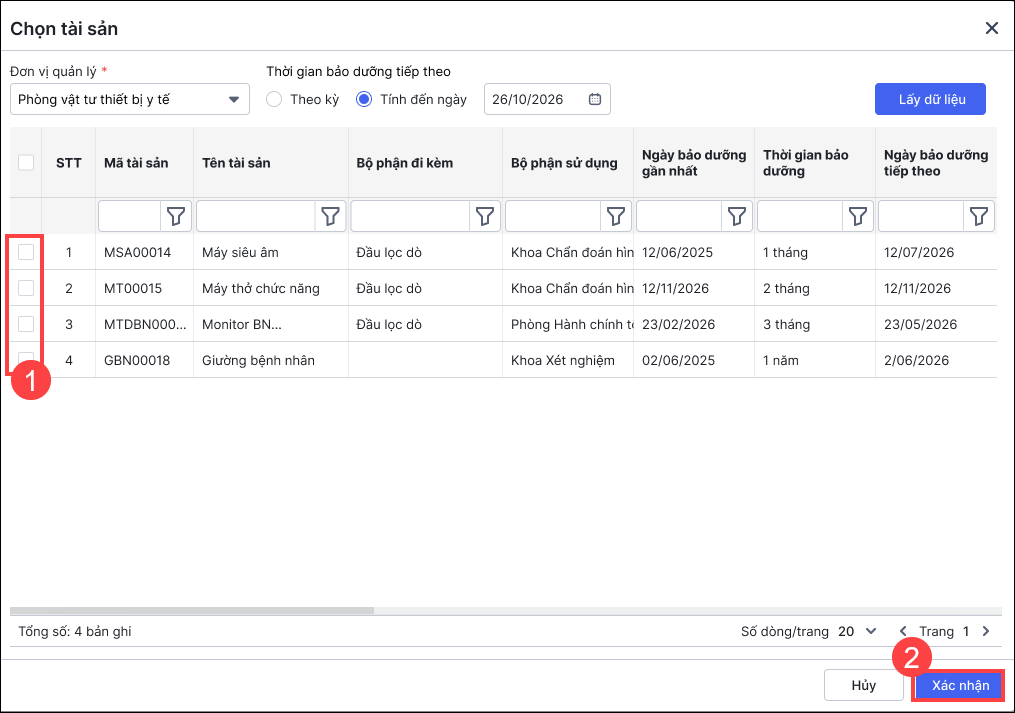Screen dimensions: 1015x713
Task: Open calendar picker in date field
Action: click(595, 99)
